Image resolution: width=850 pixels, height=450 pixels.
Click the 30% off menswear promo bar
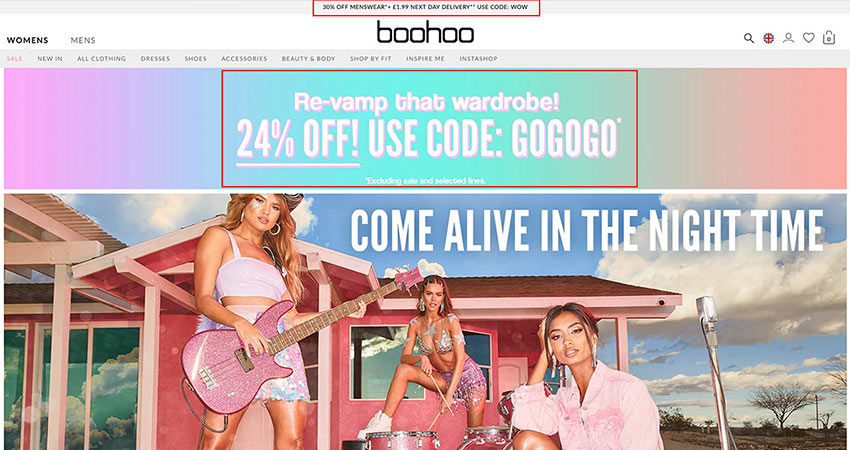pyautogui.click(x=426, y=8)
